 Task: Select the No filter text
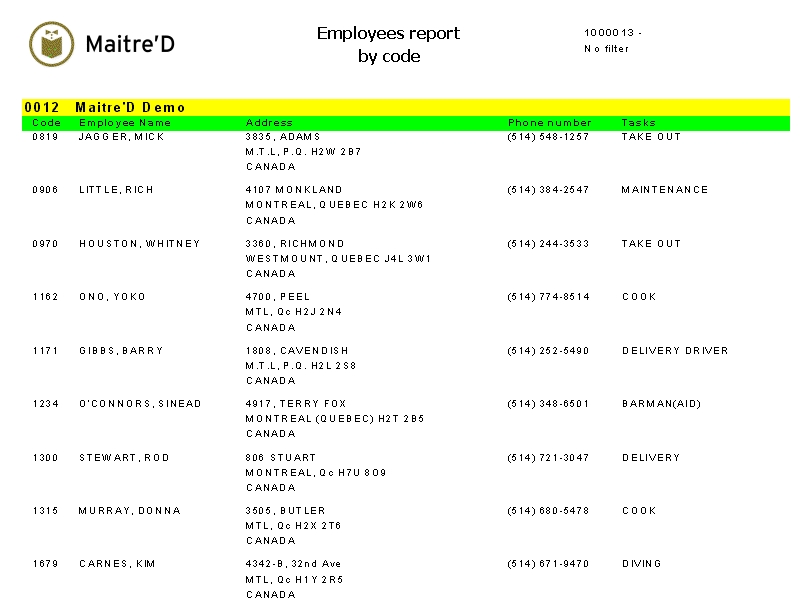click(606, 49)
